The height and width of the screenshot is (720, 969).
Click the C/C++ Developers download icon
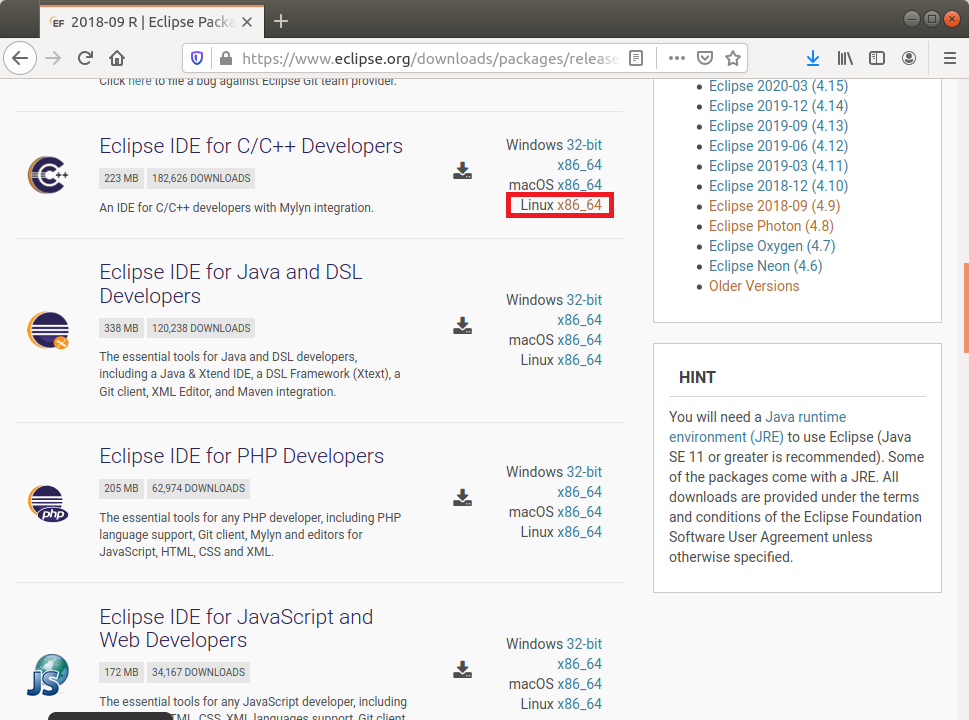click(x=462, y=171)
